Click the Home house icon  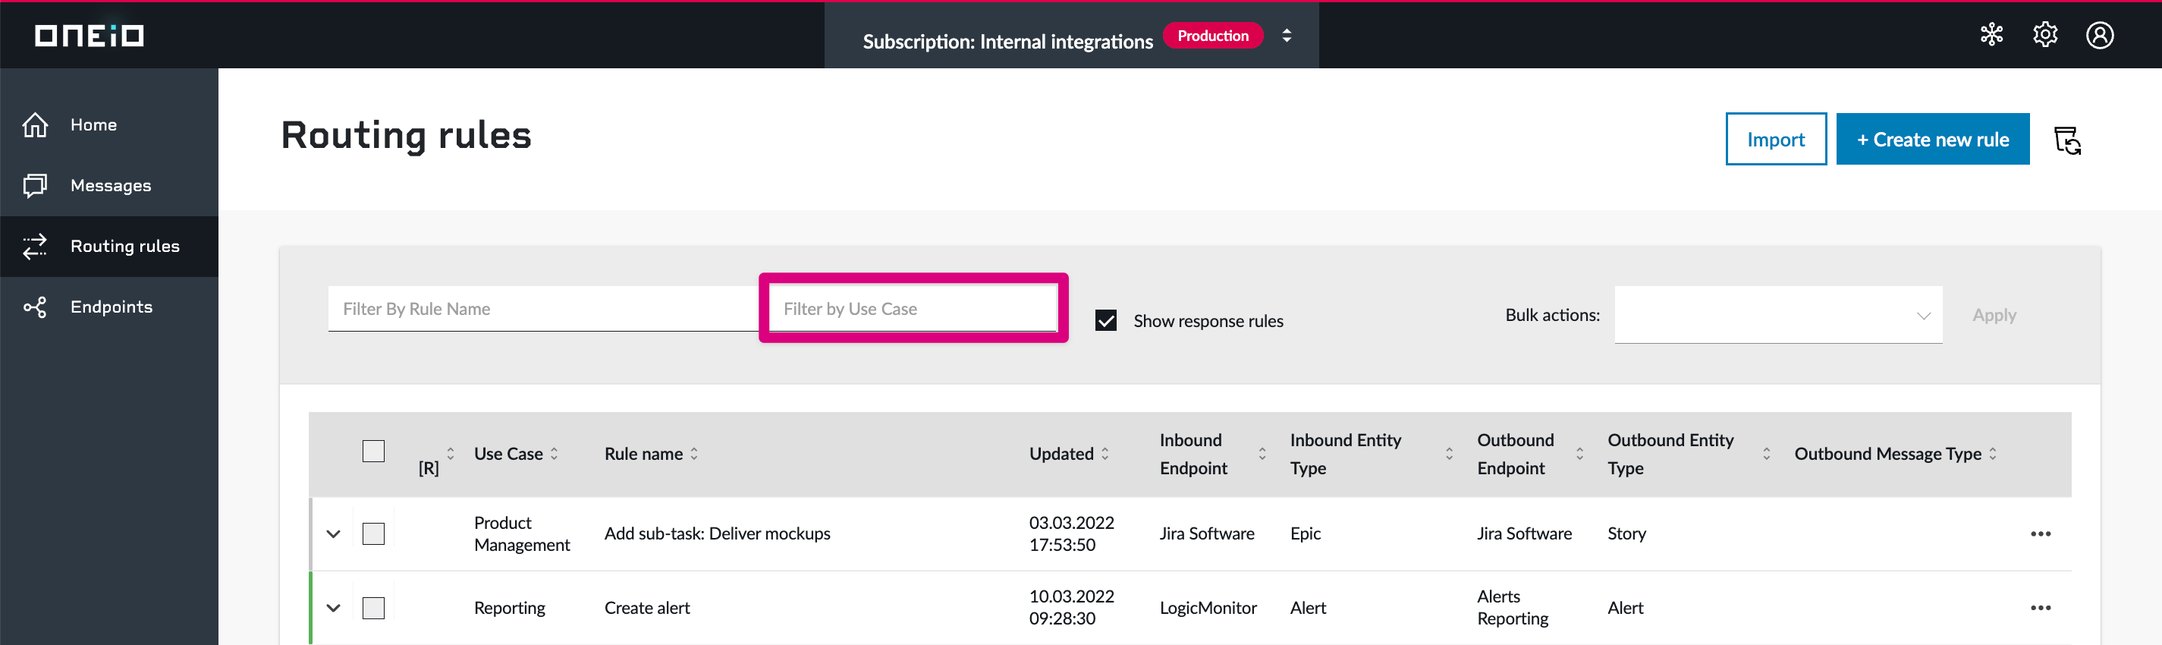pos(36,125)
